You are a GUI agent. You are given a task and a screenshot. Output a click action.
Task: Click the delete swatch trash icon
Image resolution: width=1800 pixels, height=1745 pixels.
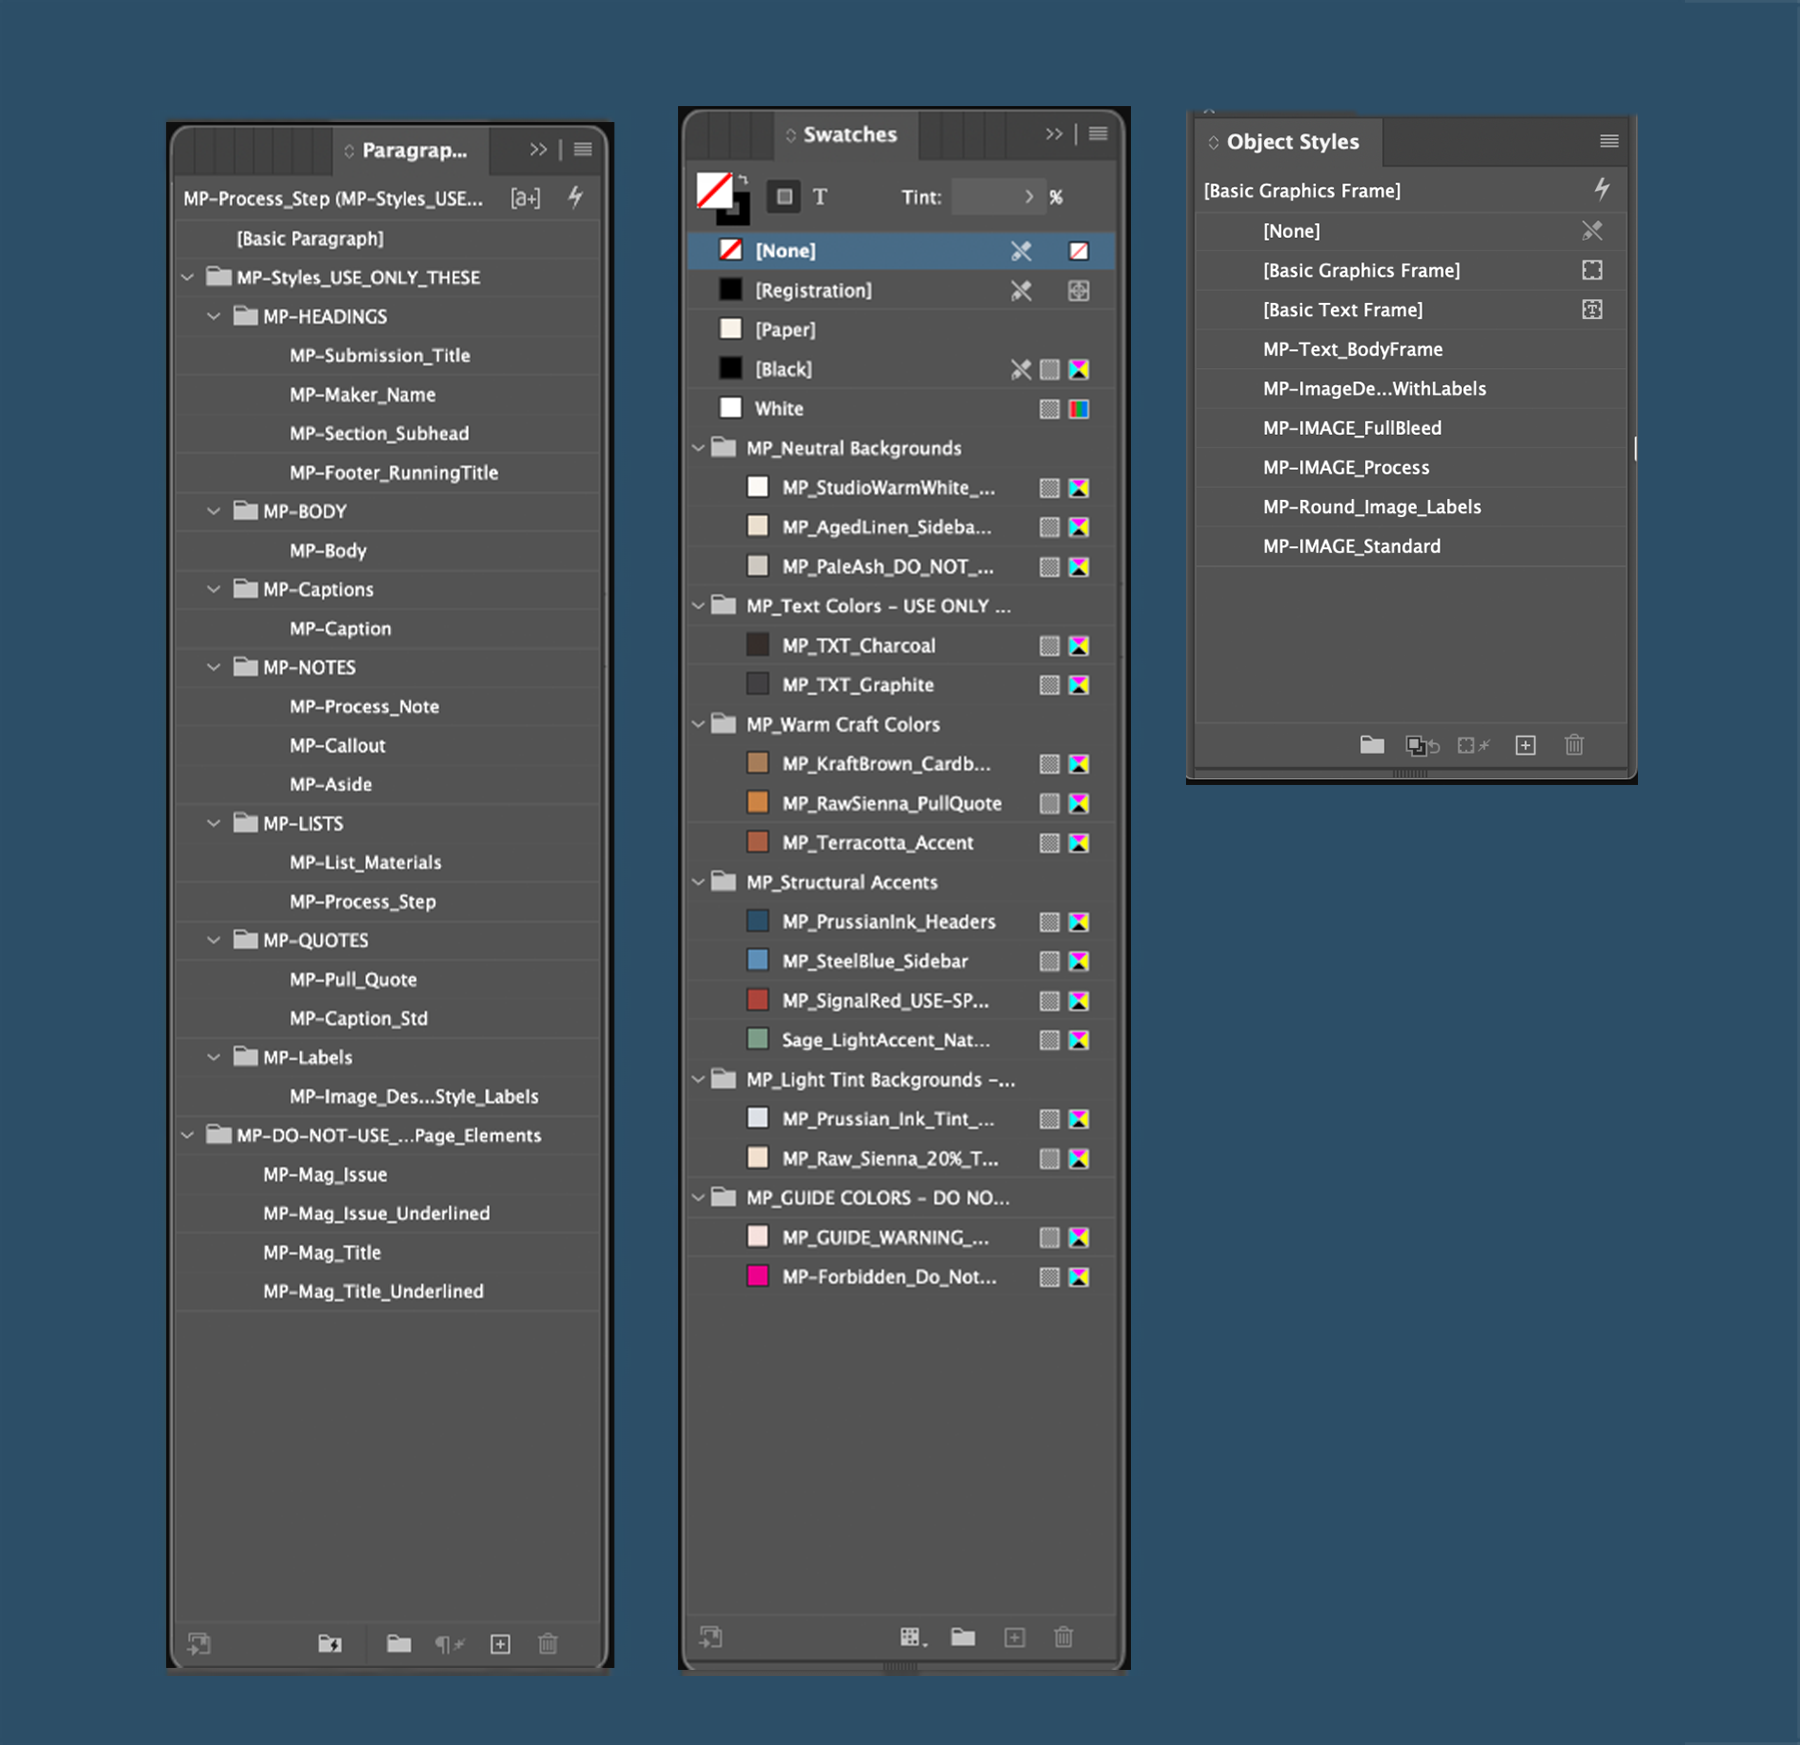click(1064, 1637)
